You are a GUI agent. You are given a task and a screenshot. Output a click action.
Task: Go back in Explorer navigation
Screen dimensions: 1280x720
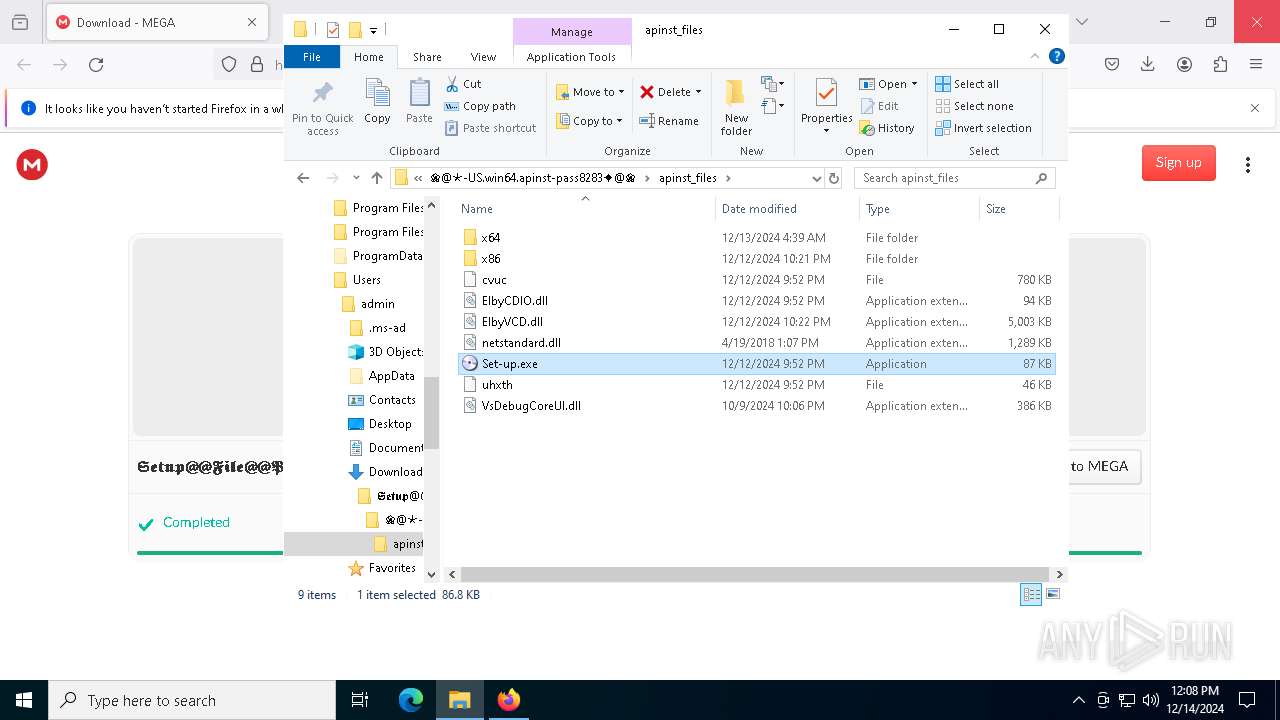(x=303, y=178)
